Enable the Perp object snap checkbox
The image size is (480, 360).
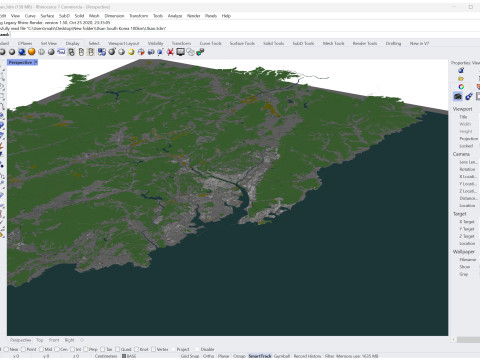85,349
